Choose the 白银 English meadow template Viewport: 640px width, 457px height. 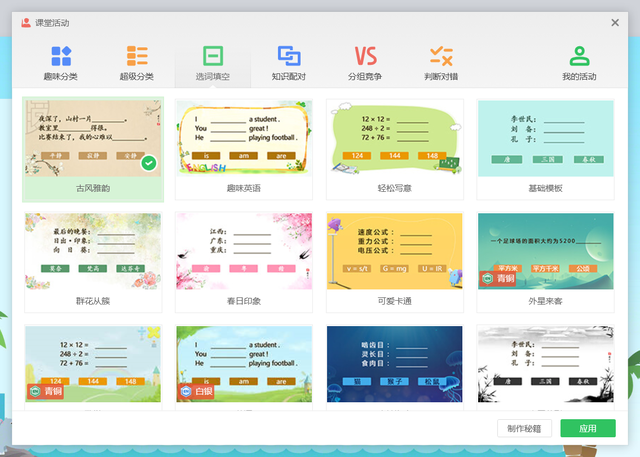tap(244, 364)
